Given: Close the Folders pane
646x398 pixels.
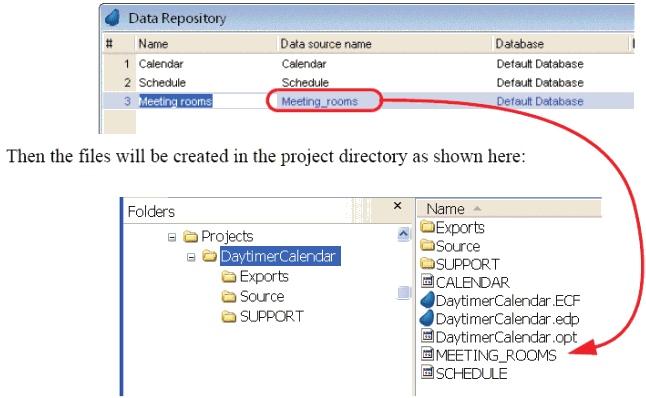Looking at the screenshot, I should (x=397, y=206).
